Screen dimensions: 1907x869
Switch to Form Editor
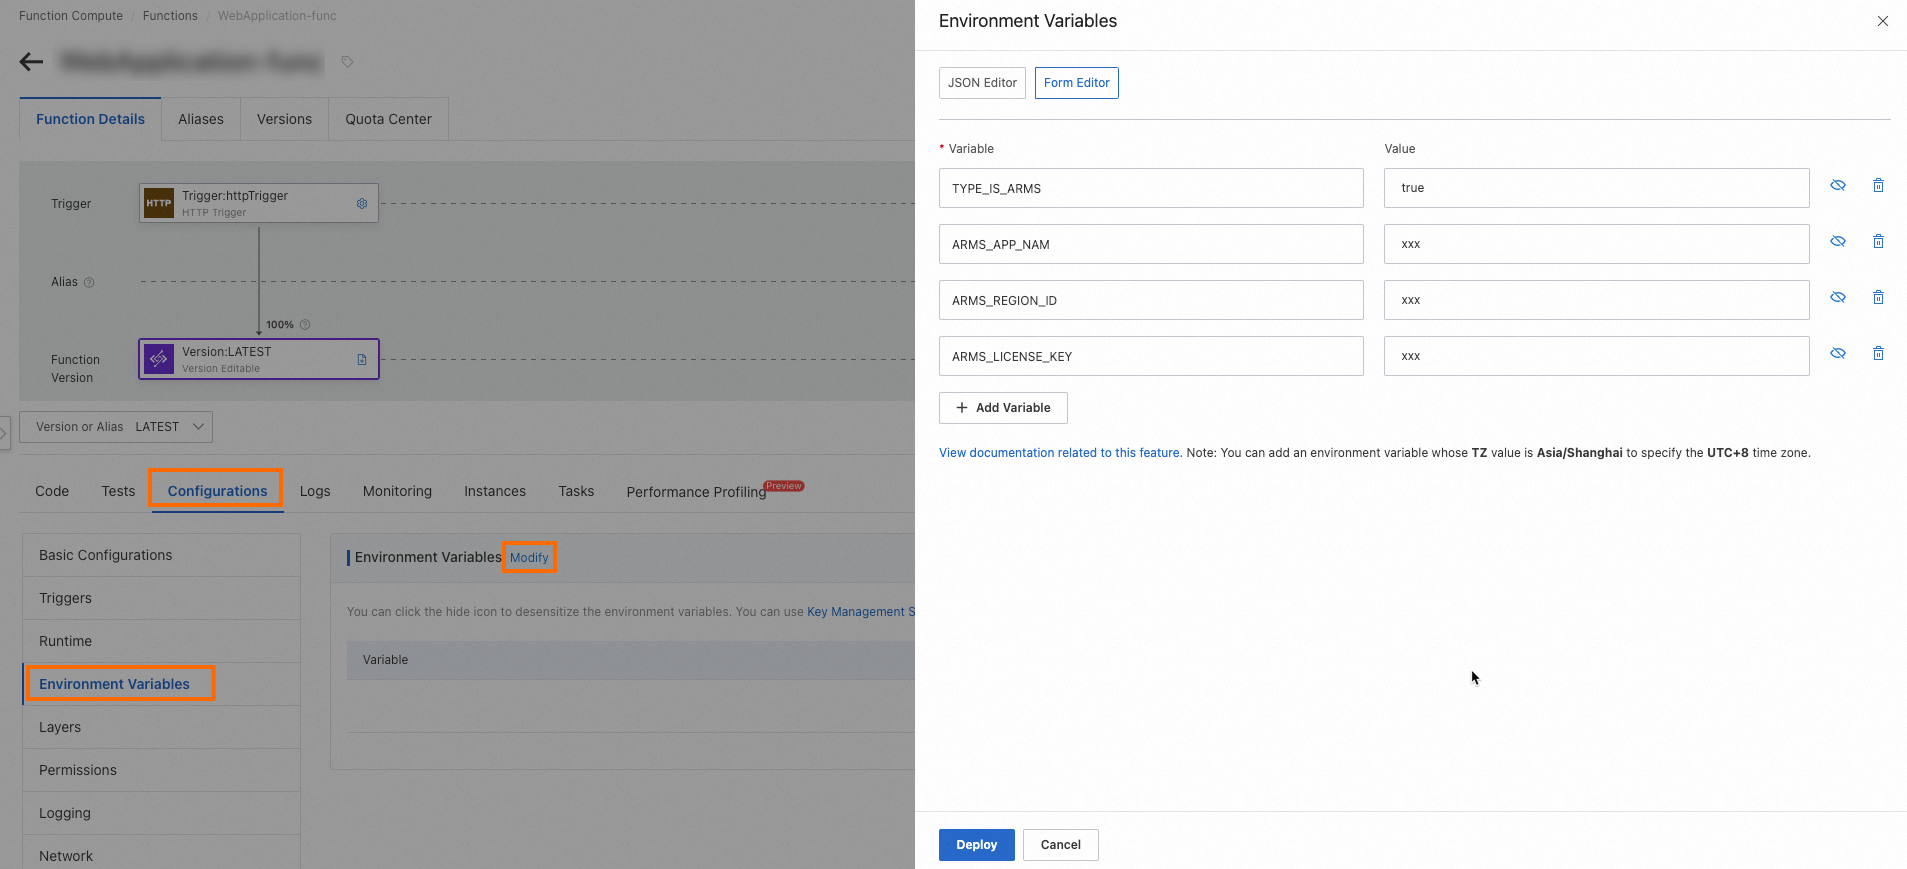[x=1077, y=83]
